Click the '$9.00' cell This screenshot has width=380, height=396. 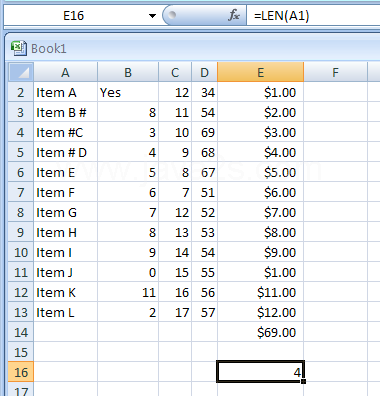point(261,252)
